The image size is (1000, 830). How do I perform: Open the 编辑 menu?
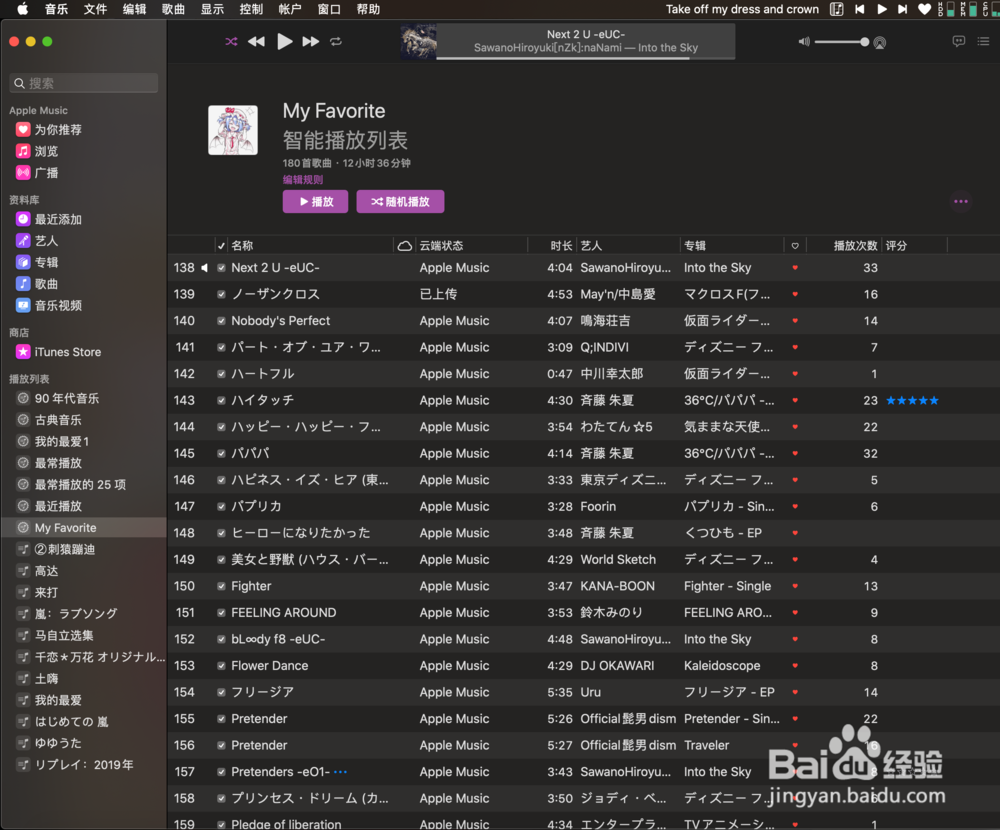pyautogui.click(x=134, y=9)
